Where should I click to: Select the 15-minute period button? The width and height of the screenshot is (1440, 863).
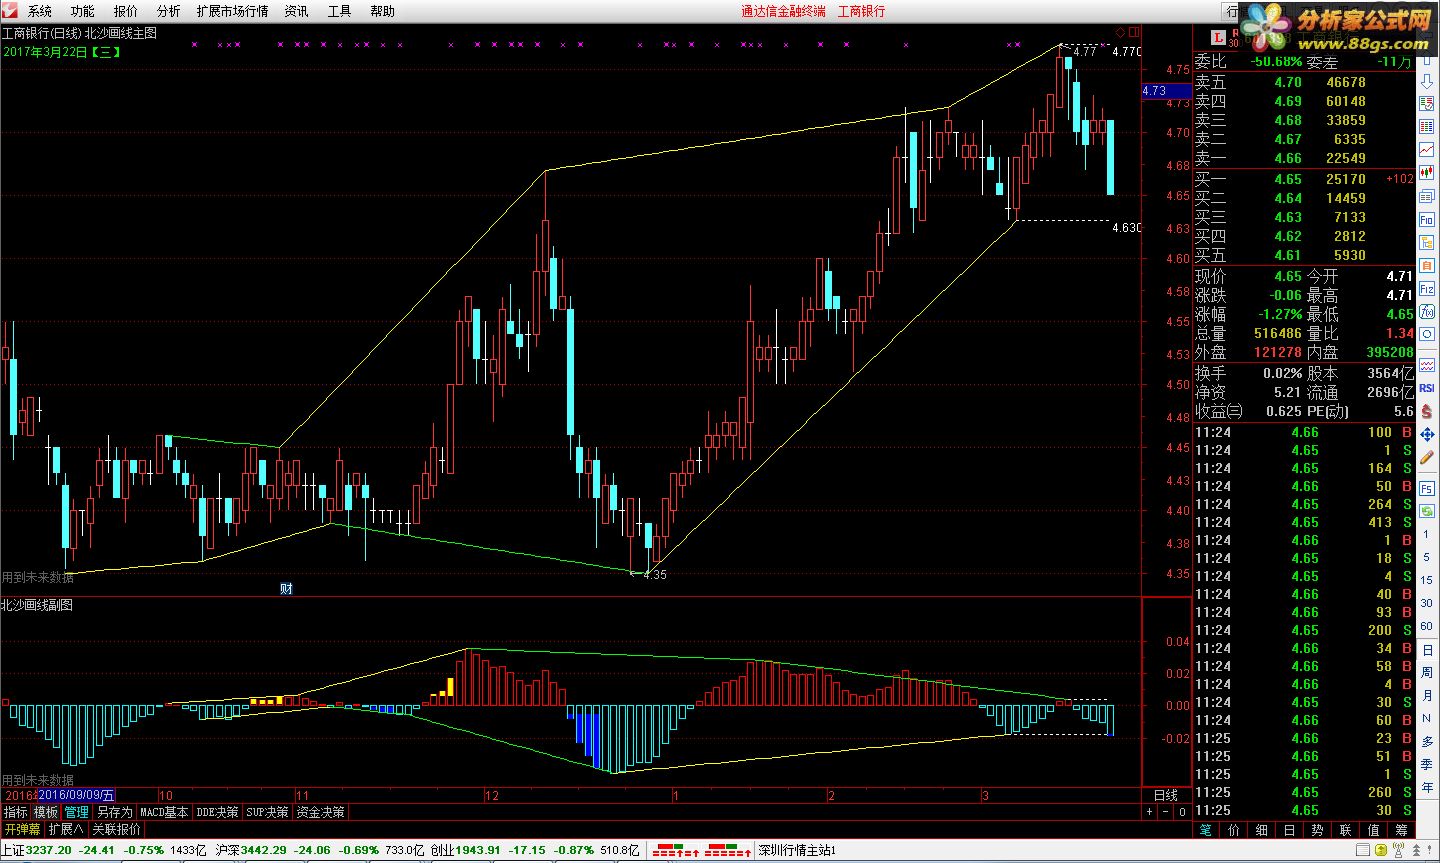1427,580
